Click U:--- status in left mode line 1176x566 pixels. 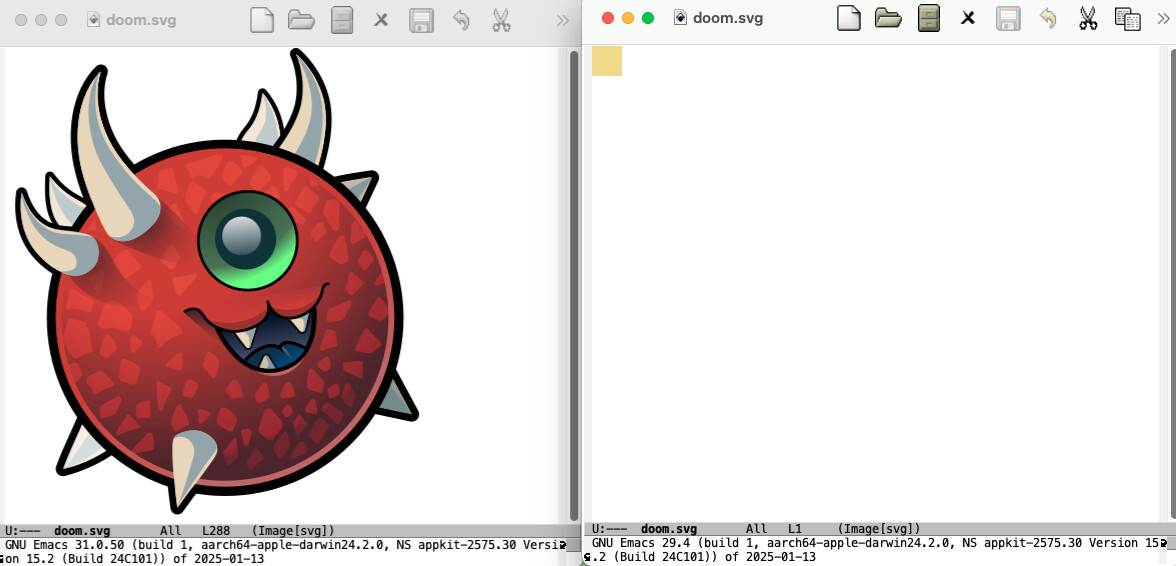(22, 531)
